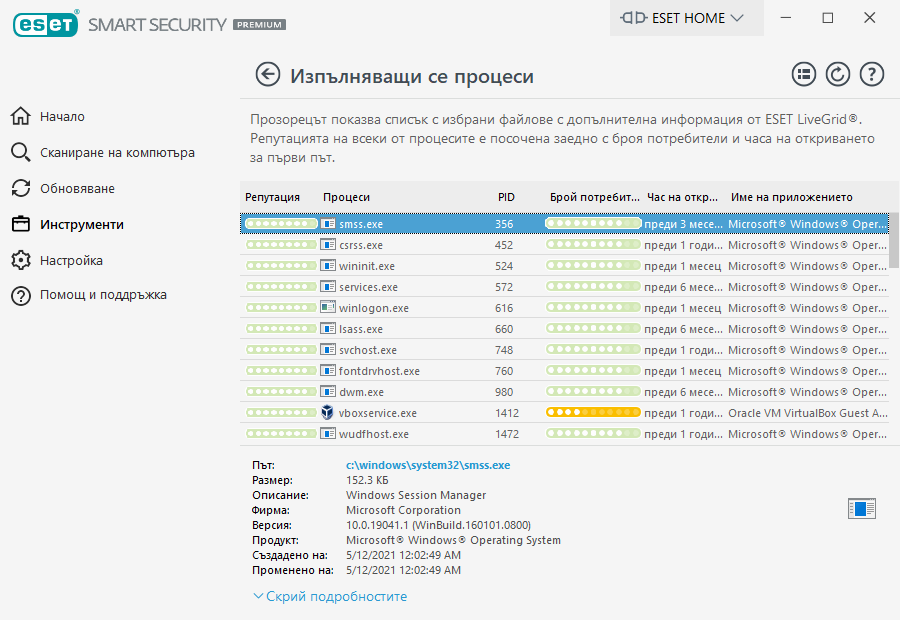Open the ESET HOME dropdown
This screenshot has height=620, width=900.
686,18
